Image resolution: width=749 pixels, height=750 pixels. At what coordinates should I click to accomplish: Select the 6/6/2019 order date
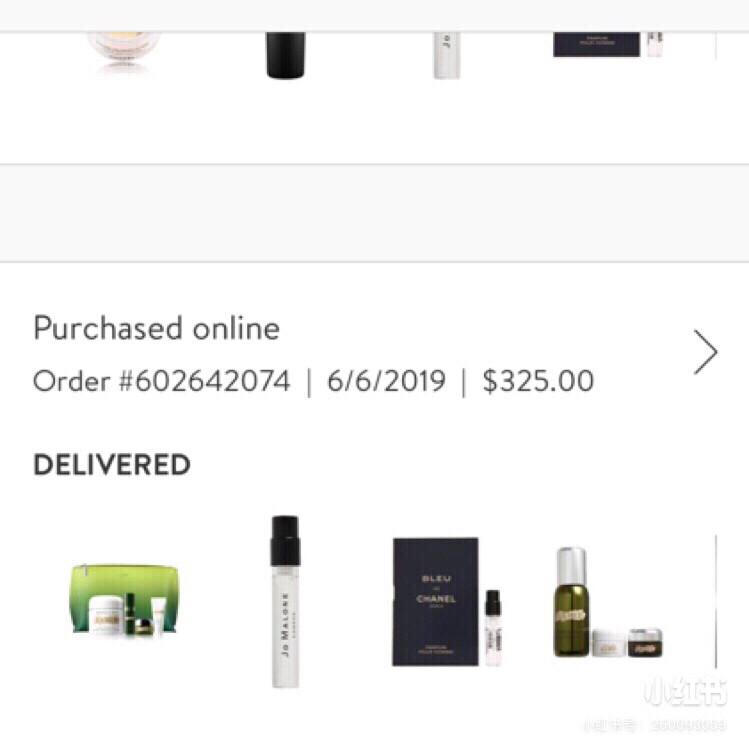[x=386, y=381]
